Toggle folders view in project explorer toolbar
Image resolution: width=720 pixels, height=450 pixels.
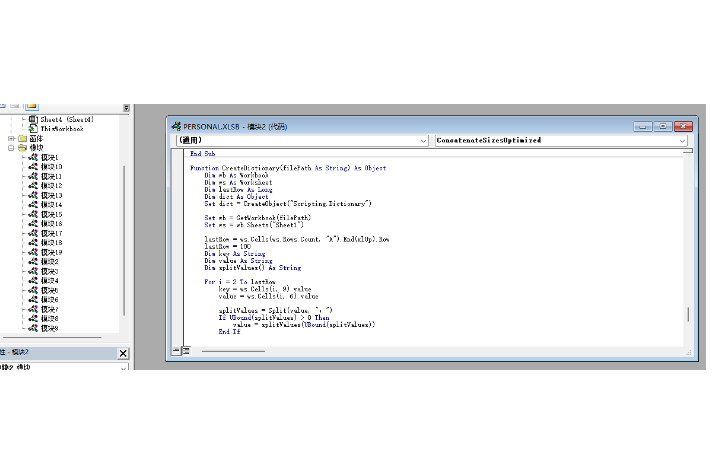[31, 105]
